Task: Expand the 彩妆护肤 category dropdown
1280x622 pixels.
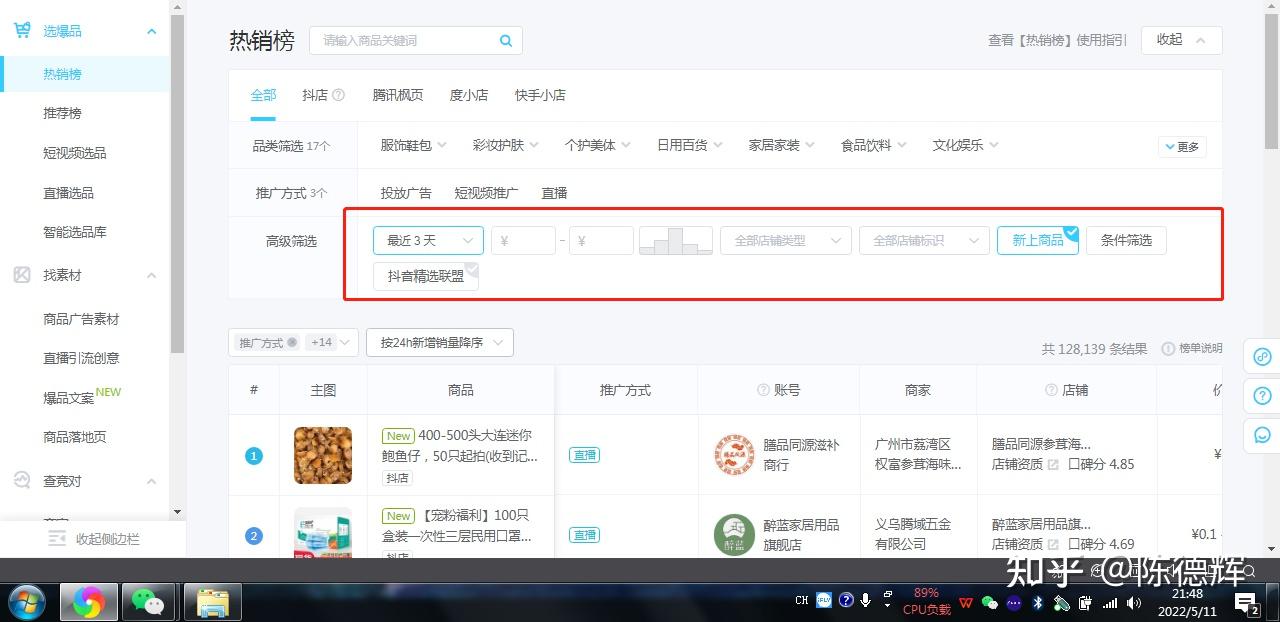Action: pos(505,145)
